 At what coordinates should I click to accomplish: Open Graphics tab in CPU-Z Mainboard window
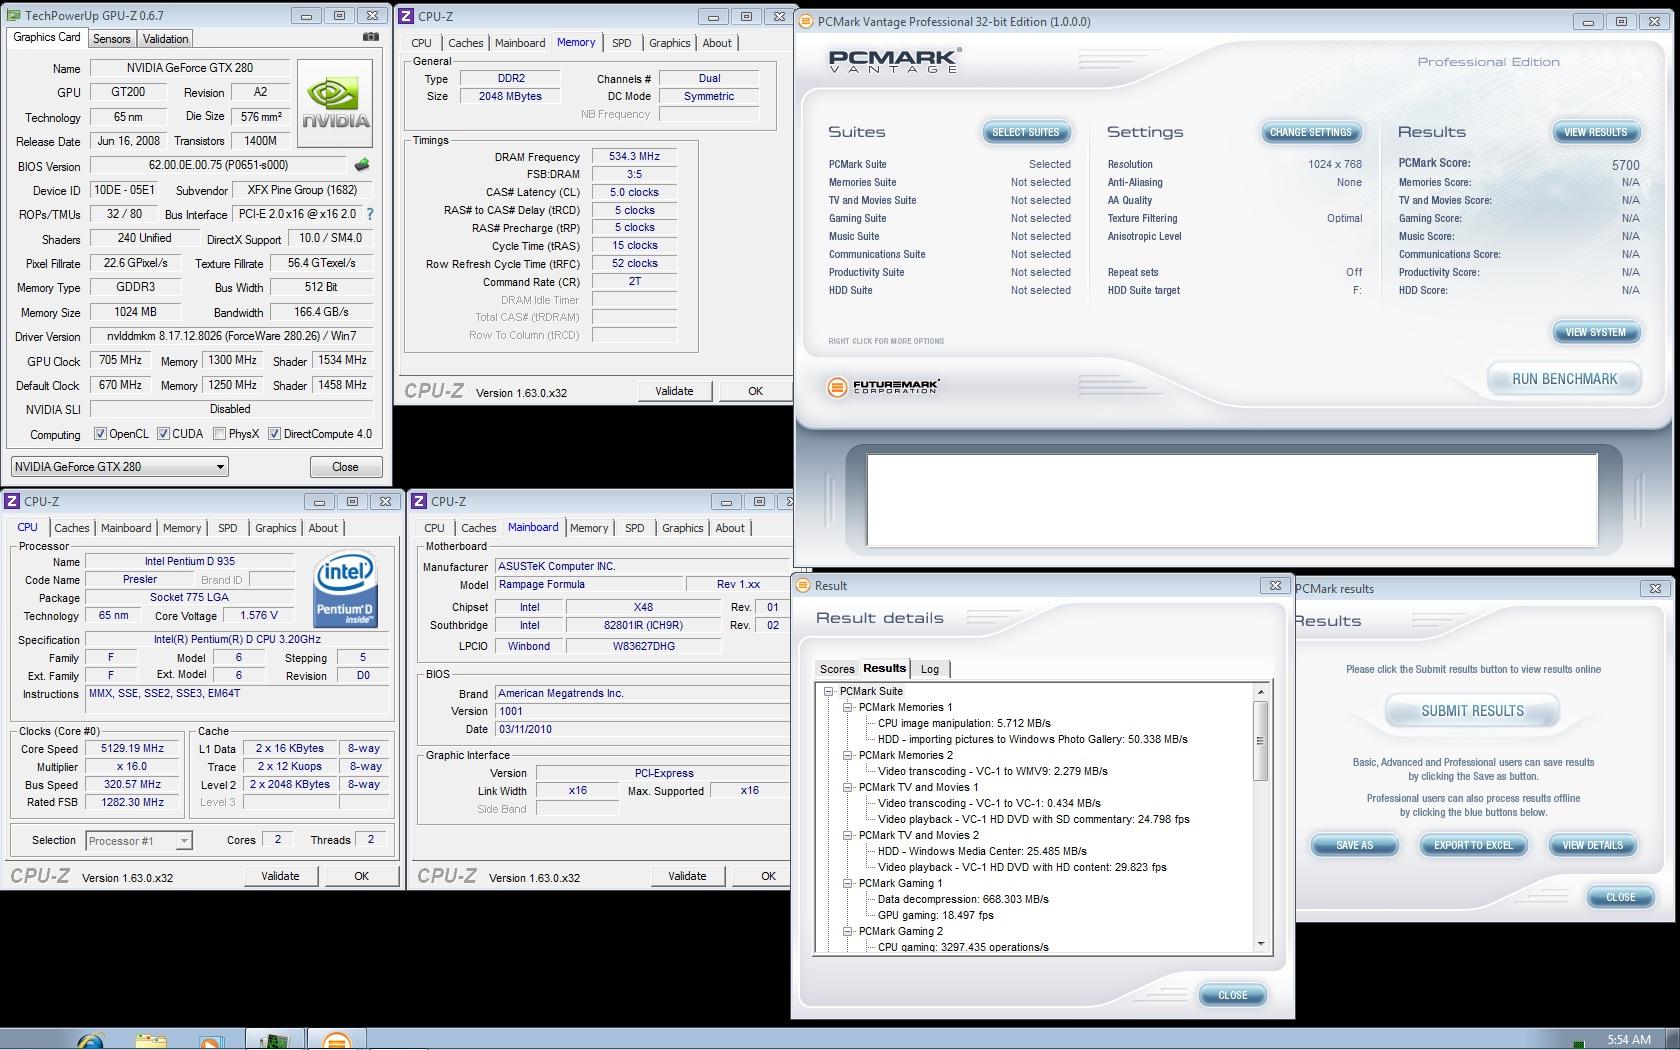point(683,528)
